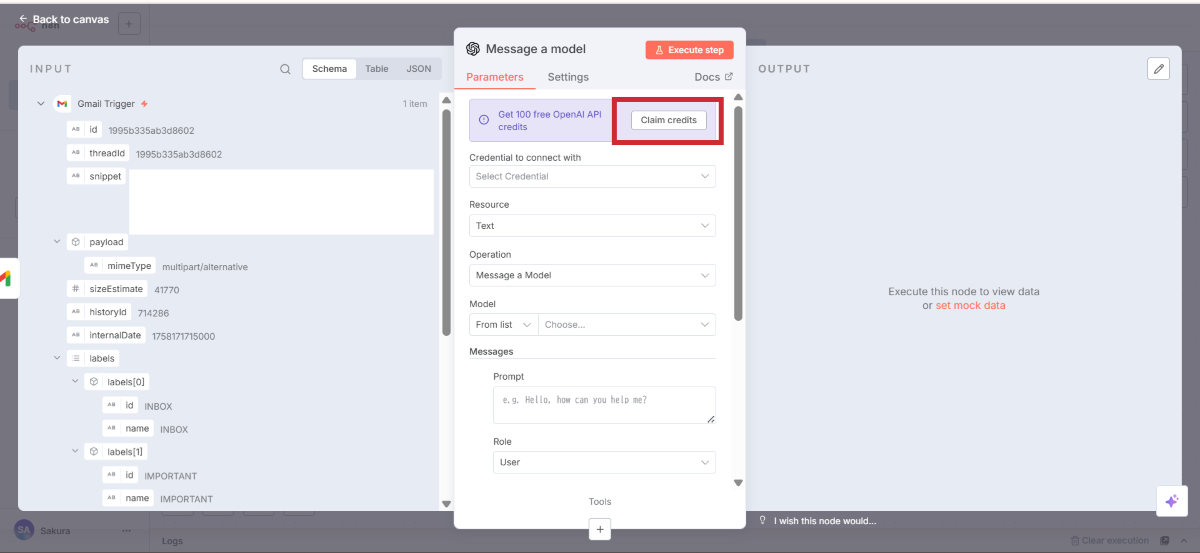Click the Gmail node icon on left edge
The height and width of the screenshot is (553, 1200).
5,279
